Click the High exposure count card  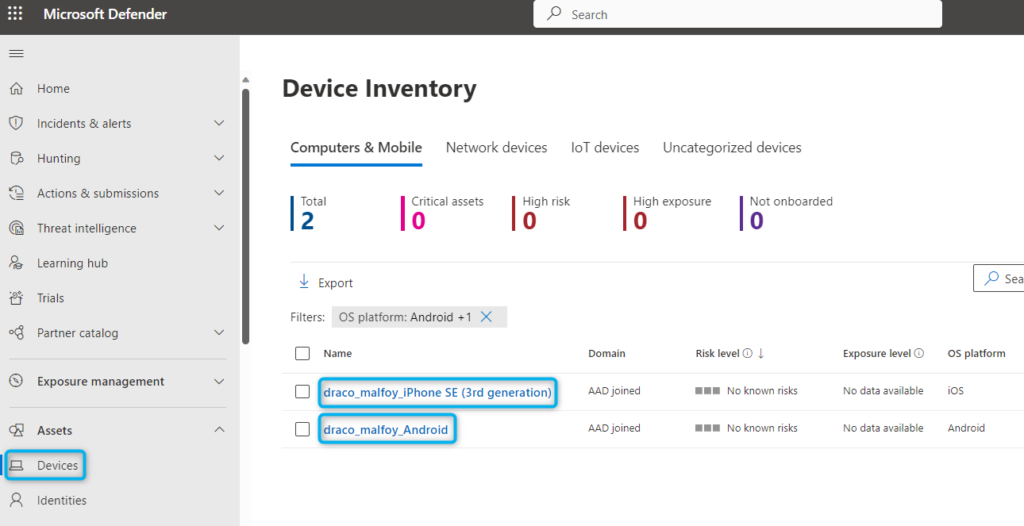click(667, 213)
